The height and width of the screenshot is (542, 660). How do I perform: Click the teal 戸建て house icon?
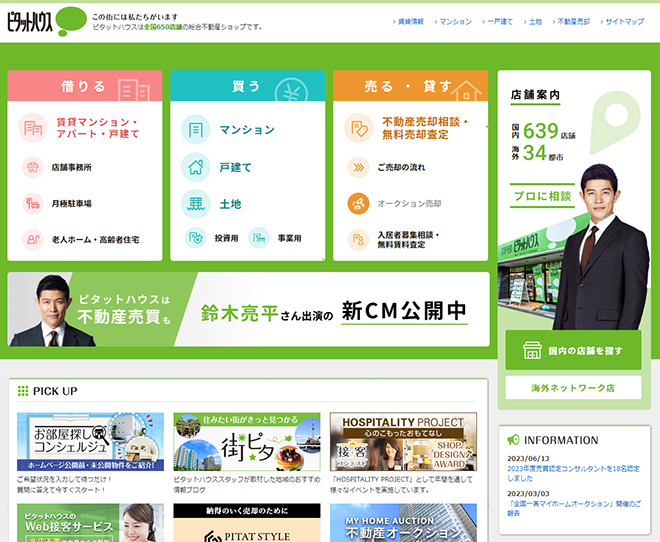click(x=196, y=167)
